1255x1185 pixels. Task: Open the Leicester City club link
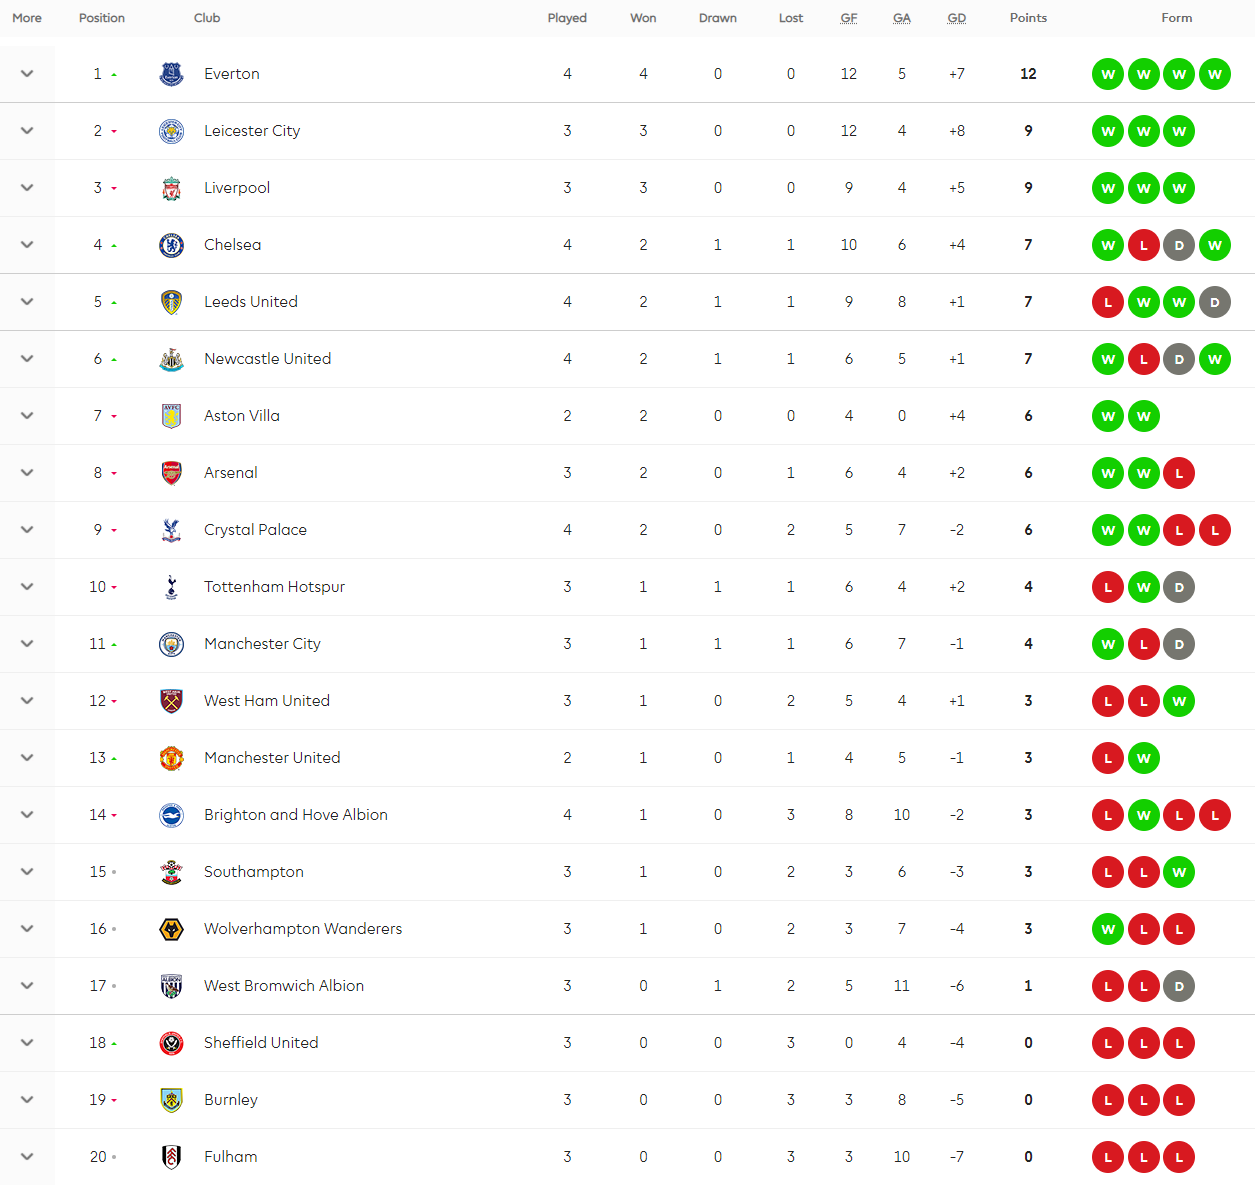click(252, 131)
